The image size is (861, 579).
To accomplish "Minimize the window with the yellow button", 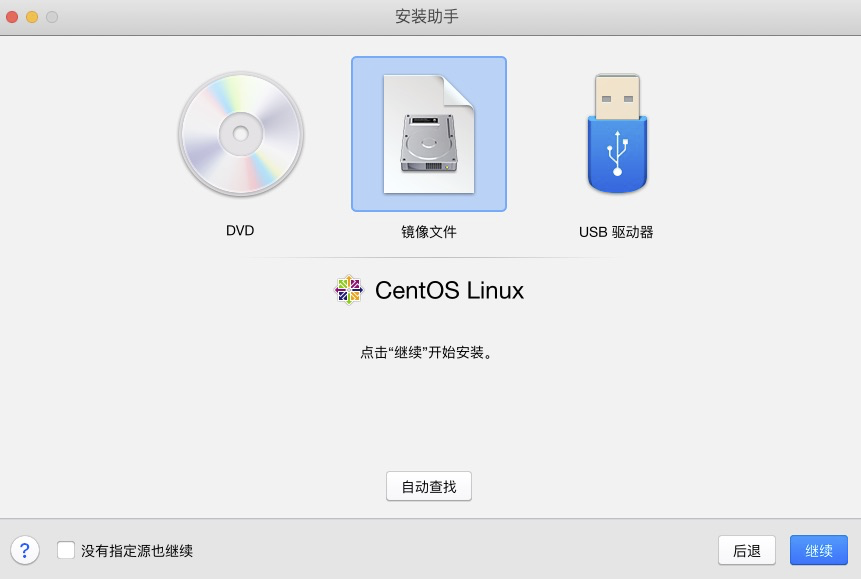I will [x=32, y=17].
